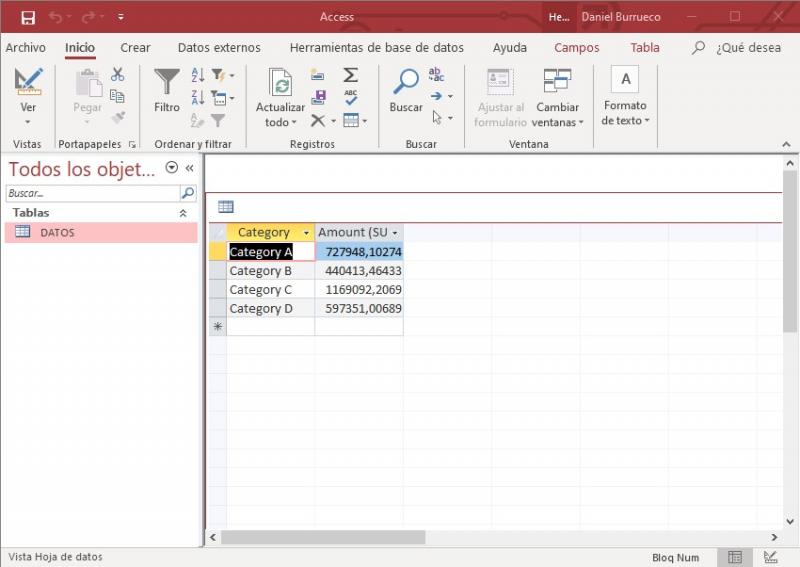The width and height of the screenshot is (800, 567).
Task: Collapse the ribbon with caret arrow
Action: (786, 144)
